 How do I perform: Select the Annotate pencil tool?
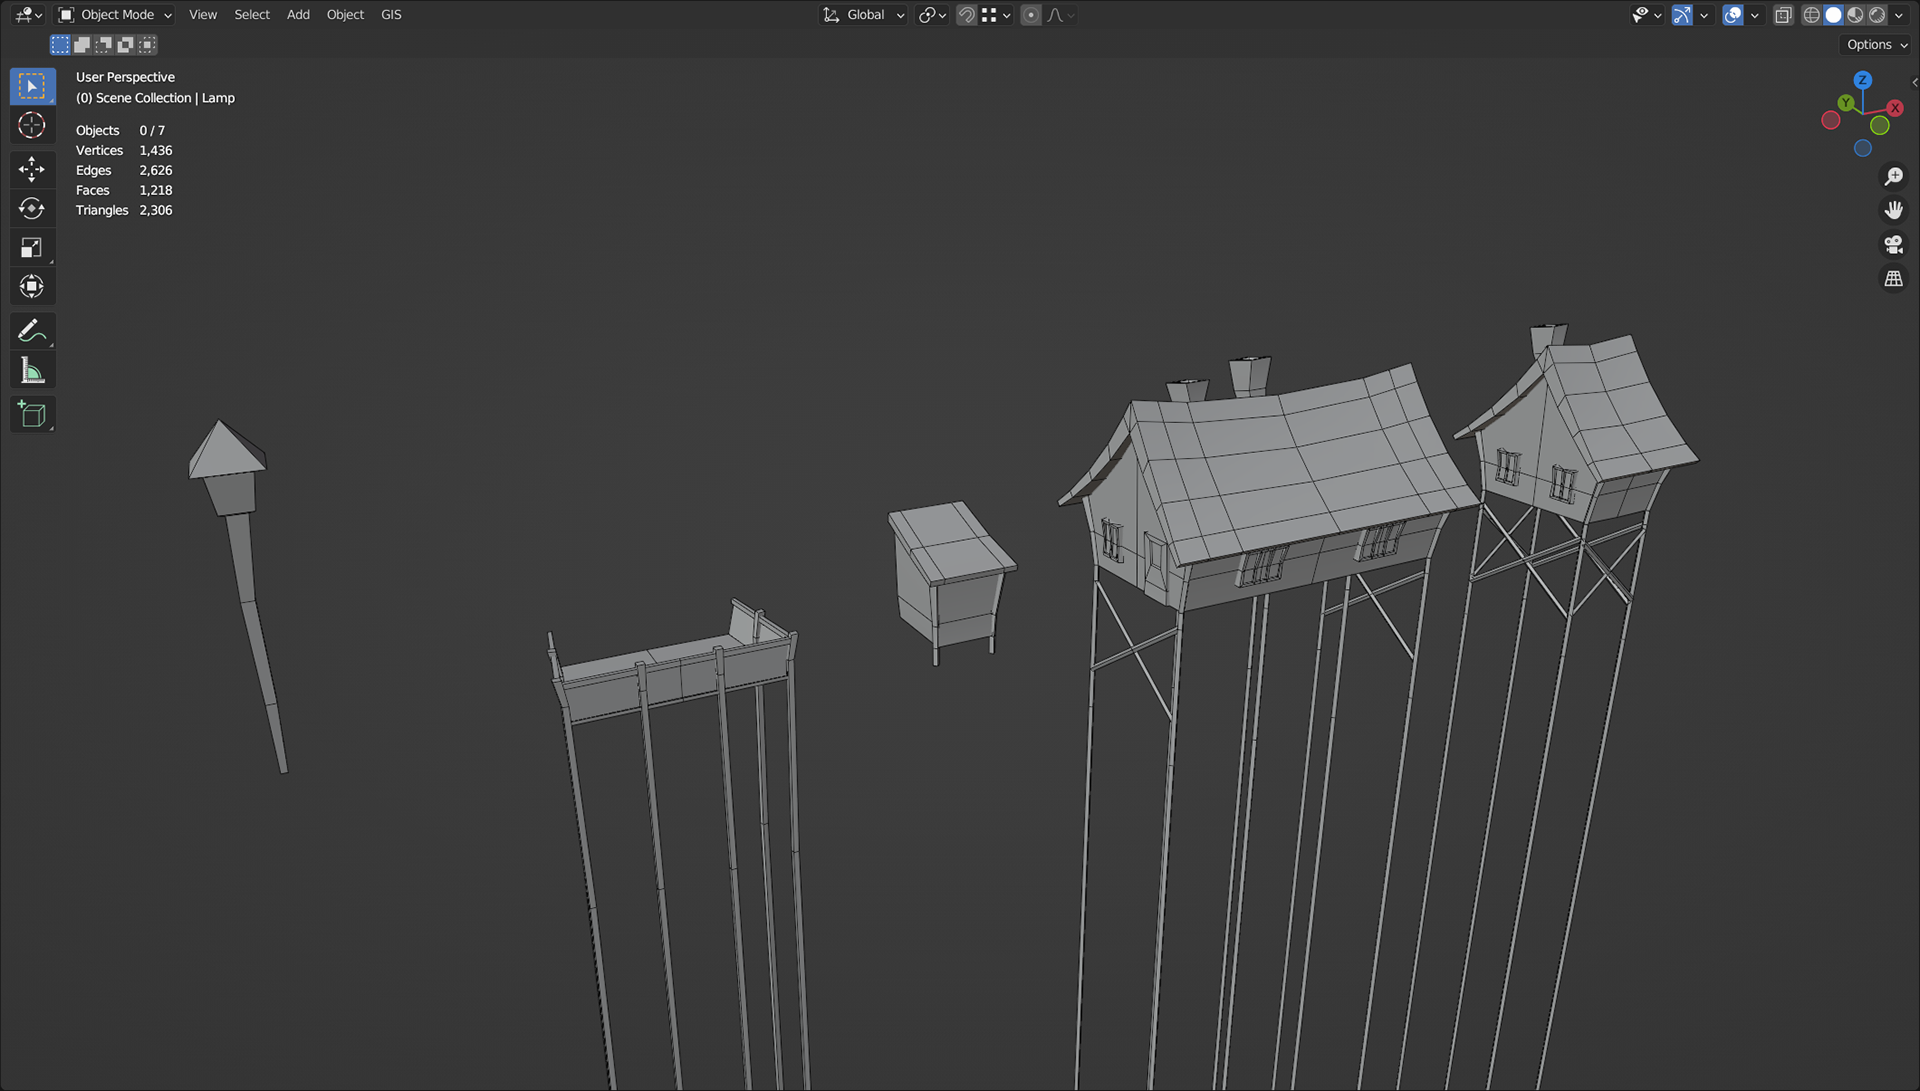pyautogui.click(x=32, y=331)
